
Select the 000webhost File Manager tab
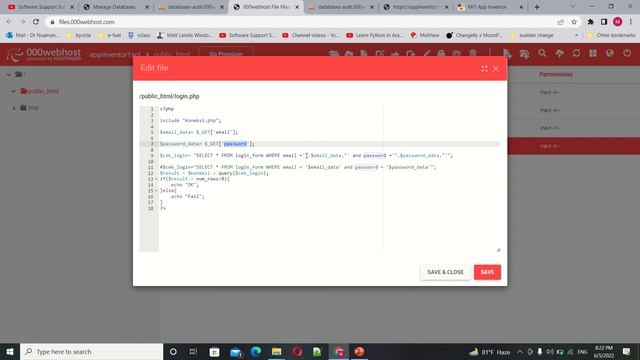click(266, 7)
